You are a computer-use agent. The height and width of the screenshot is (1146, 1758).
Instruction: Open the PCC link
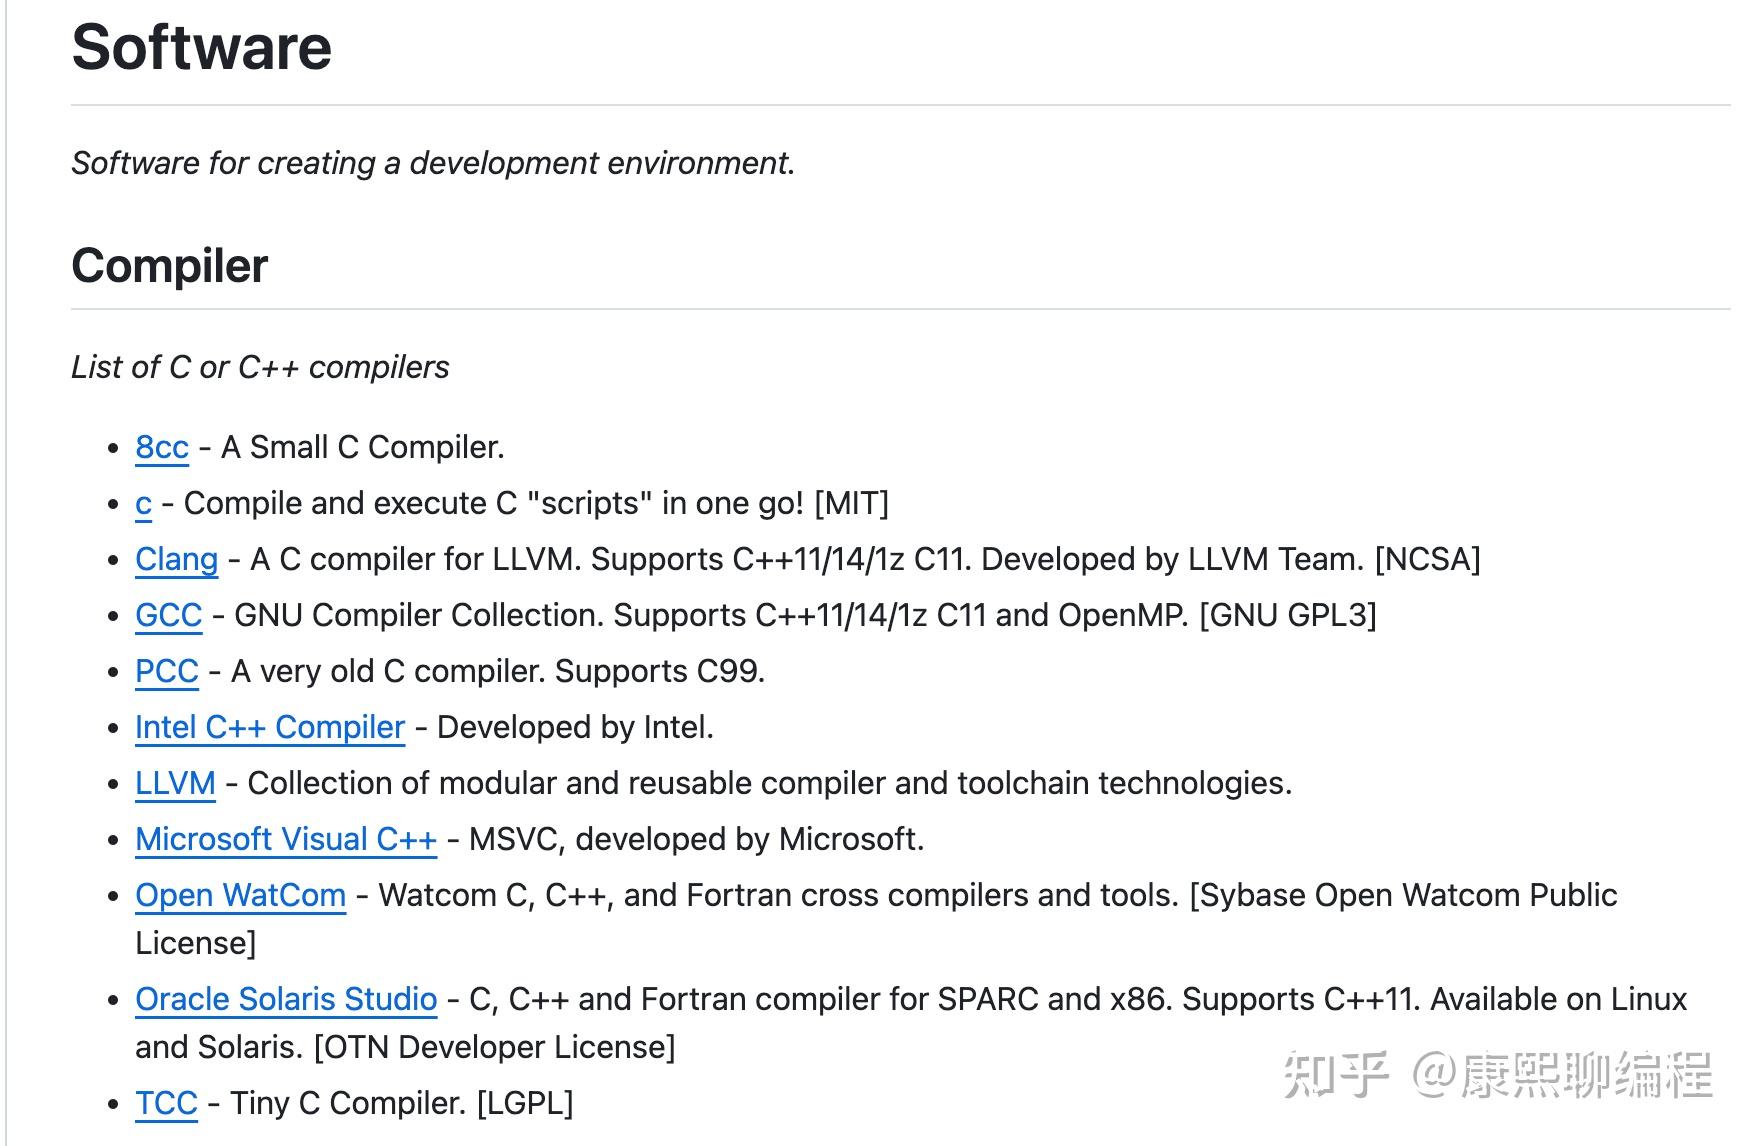point(167,671)
